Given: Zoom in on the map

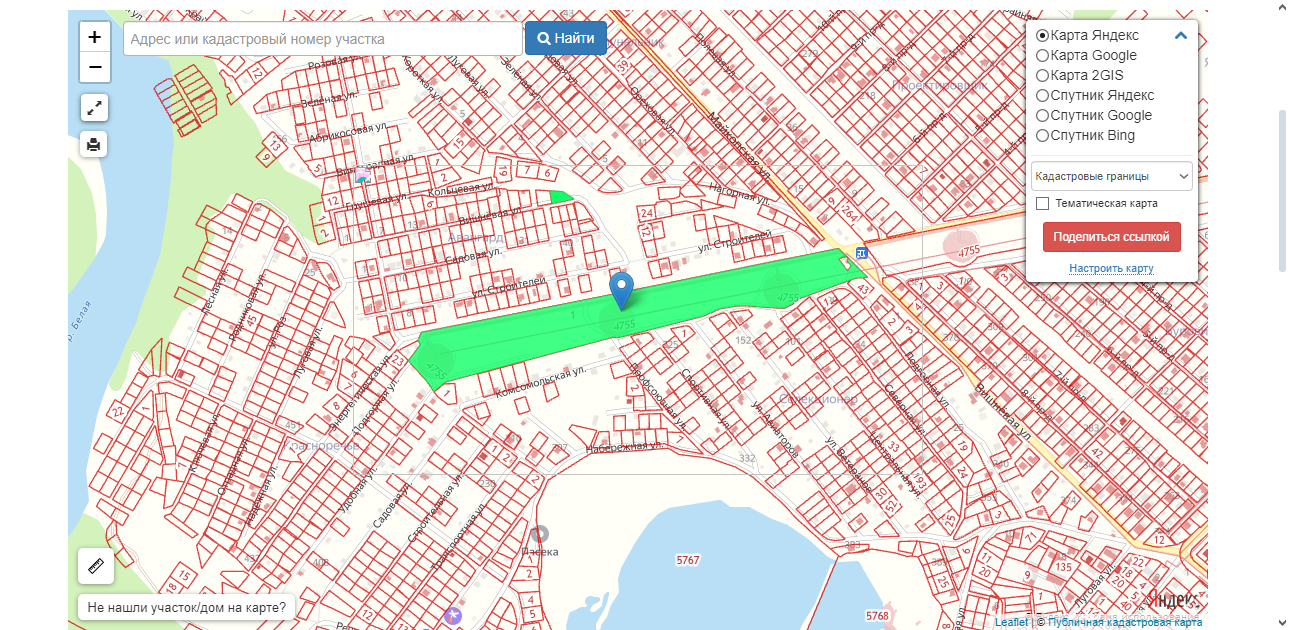Looking at the screenshot, I should click(x=94, y=37).
